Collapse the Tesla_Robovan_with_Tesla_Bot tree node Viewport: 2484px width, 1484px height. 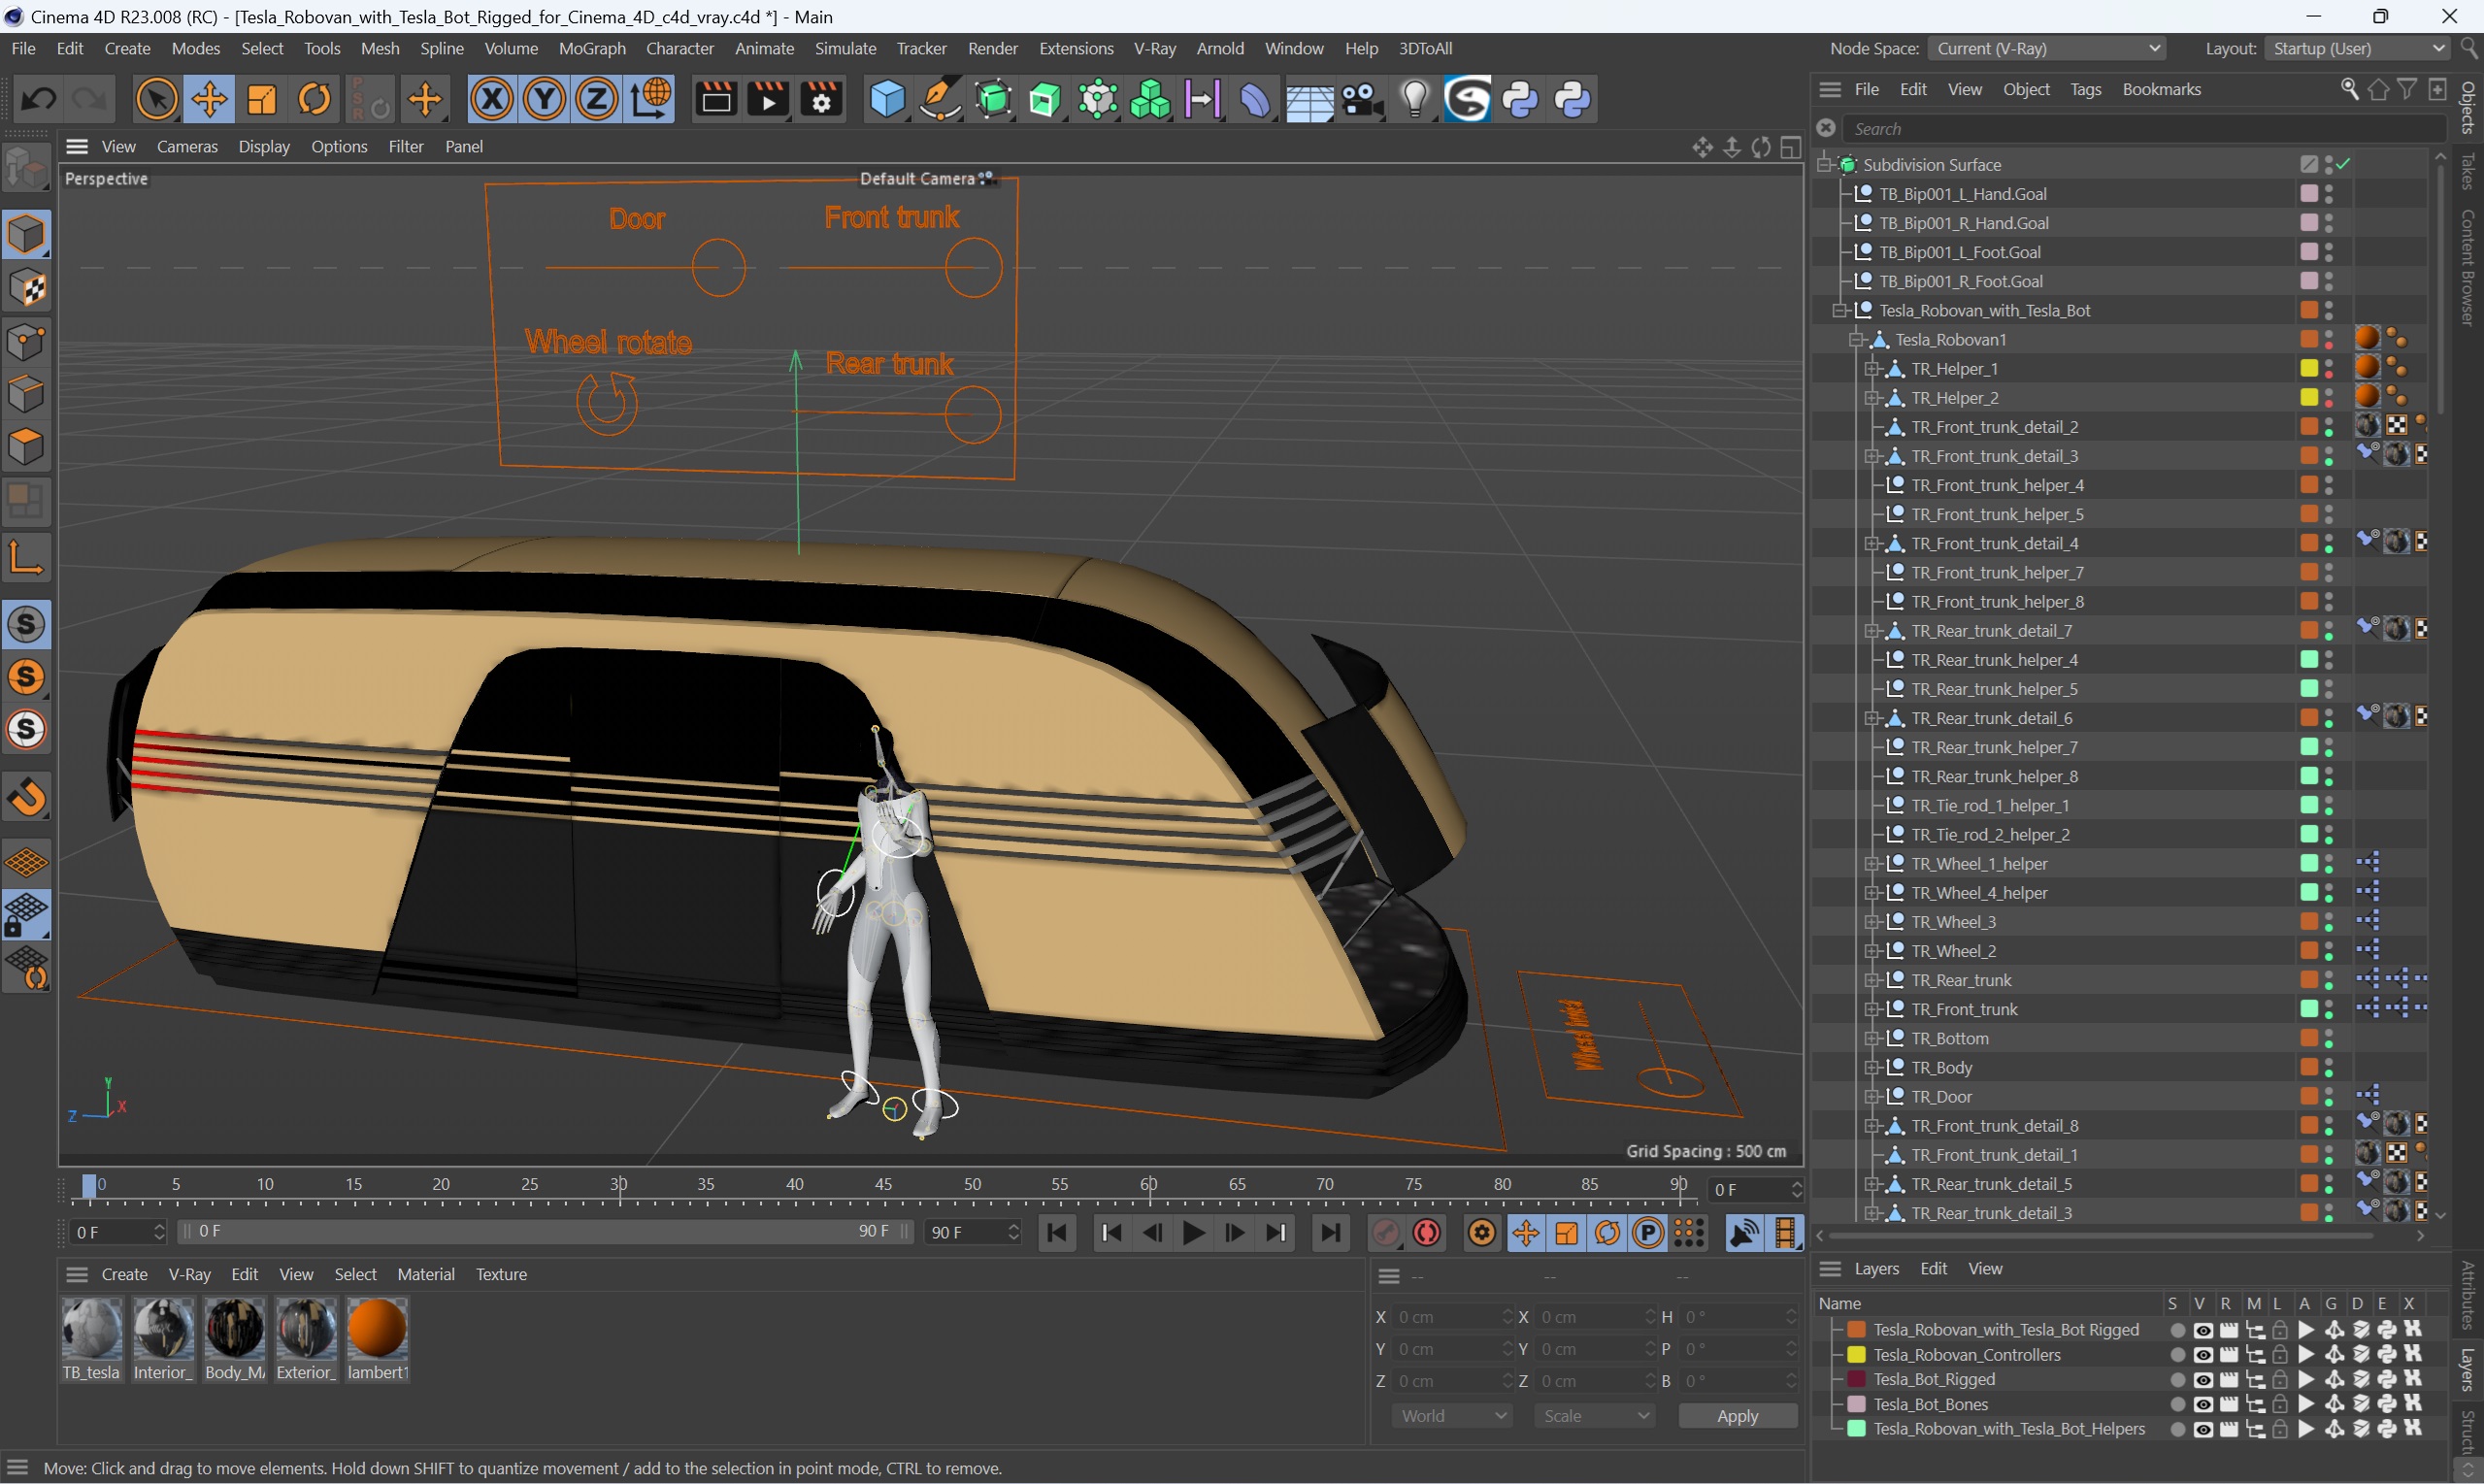(1839, 310)
